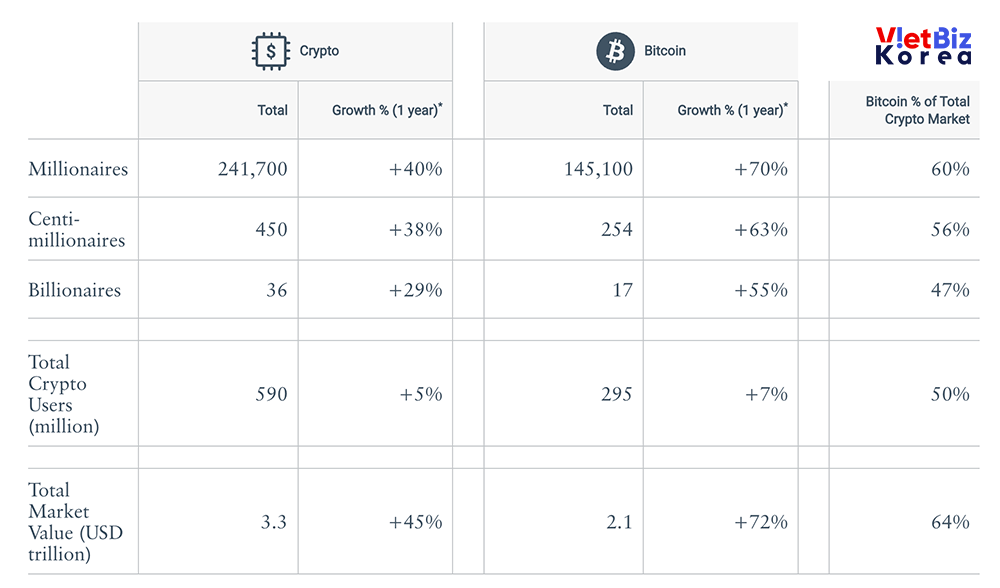Screen dimensions: 1000x588
Task: Click the Total header under Crypto
Action: (272, 110)
